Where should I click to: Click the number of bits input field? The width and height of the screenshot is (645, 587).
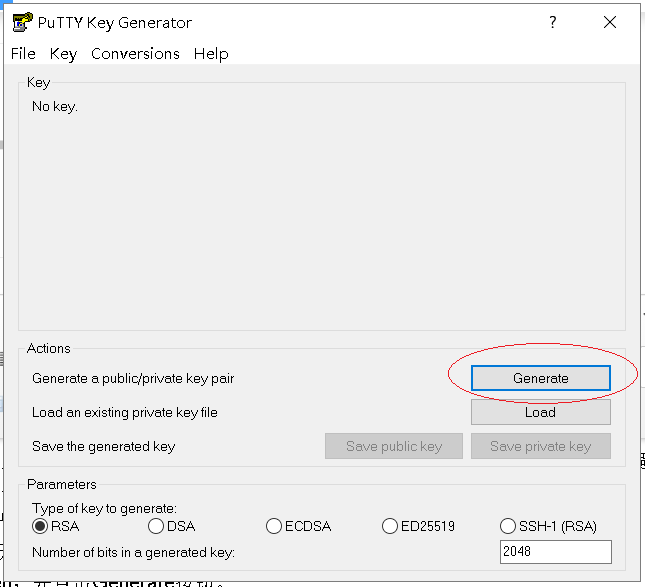click(555, 552)
